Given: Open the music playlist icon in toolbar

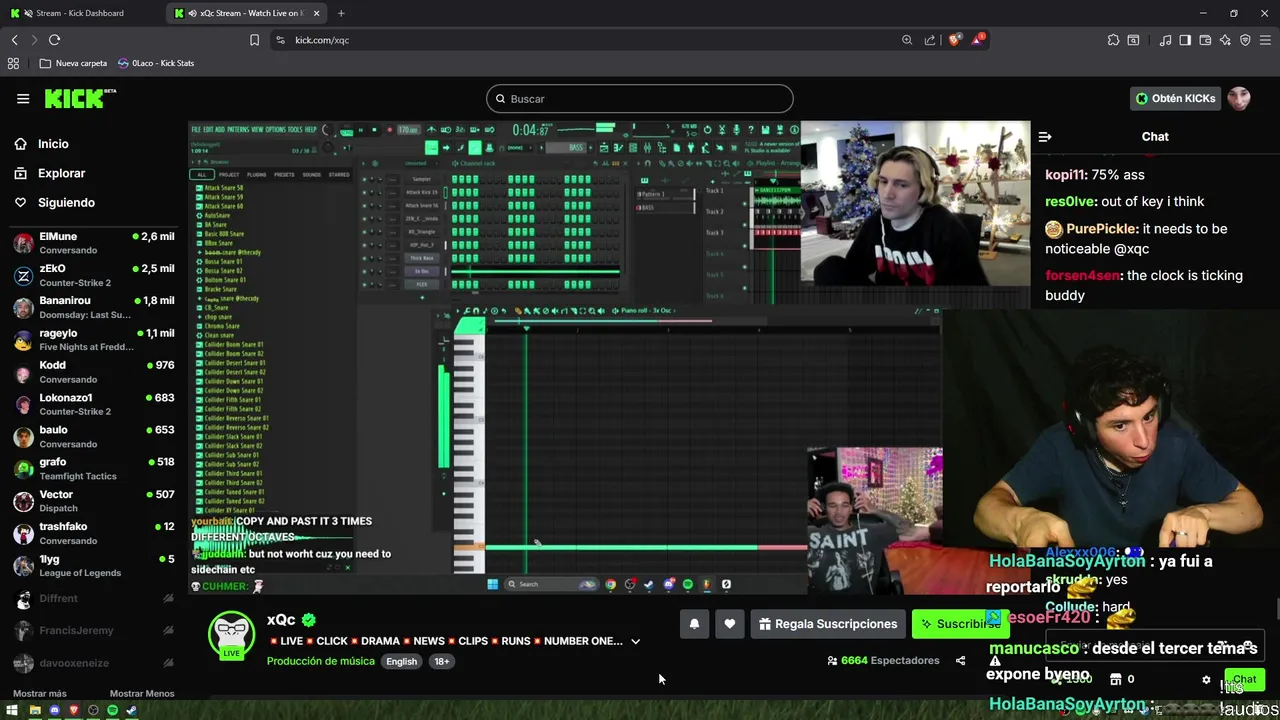Looking at the screenshot, I should [1165, 40].
